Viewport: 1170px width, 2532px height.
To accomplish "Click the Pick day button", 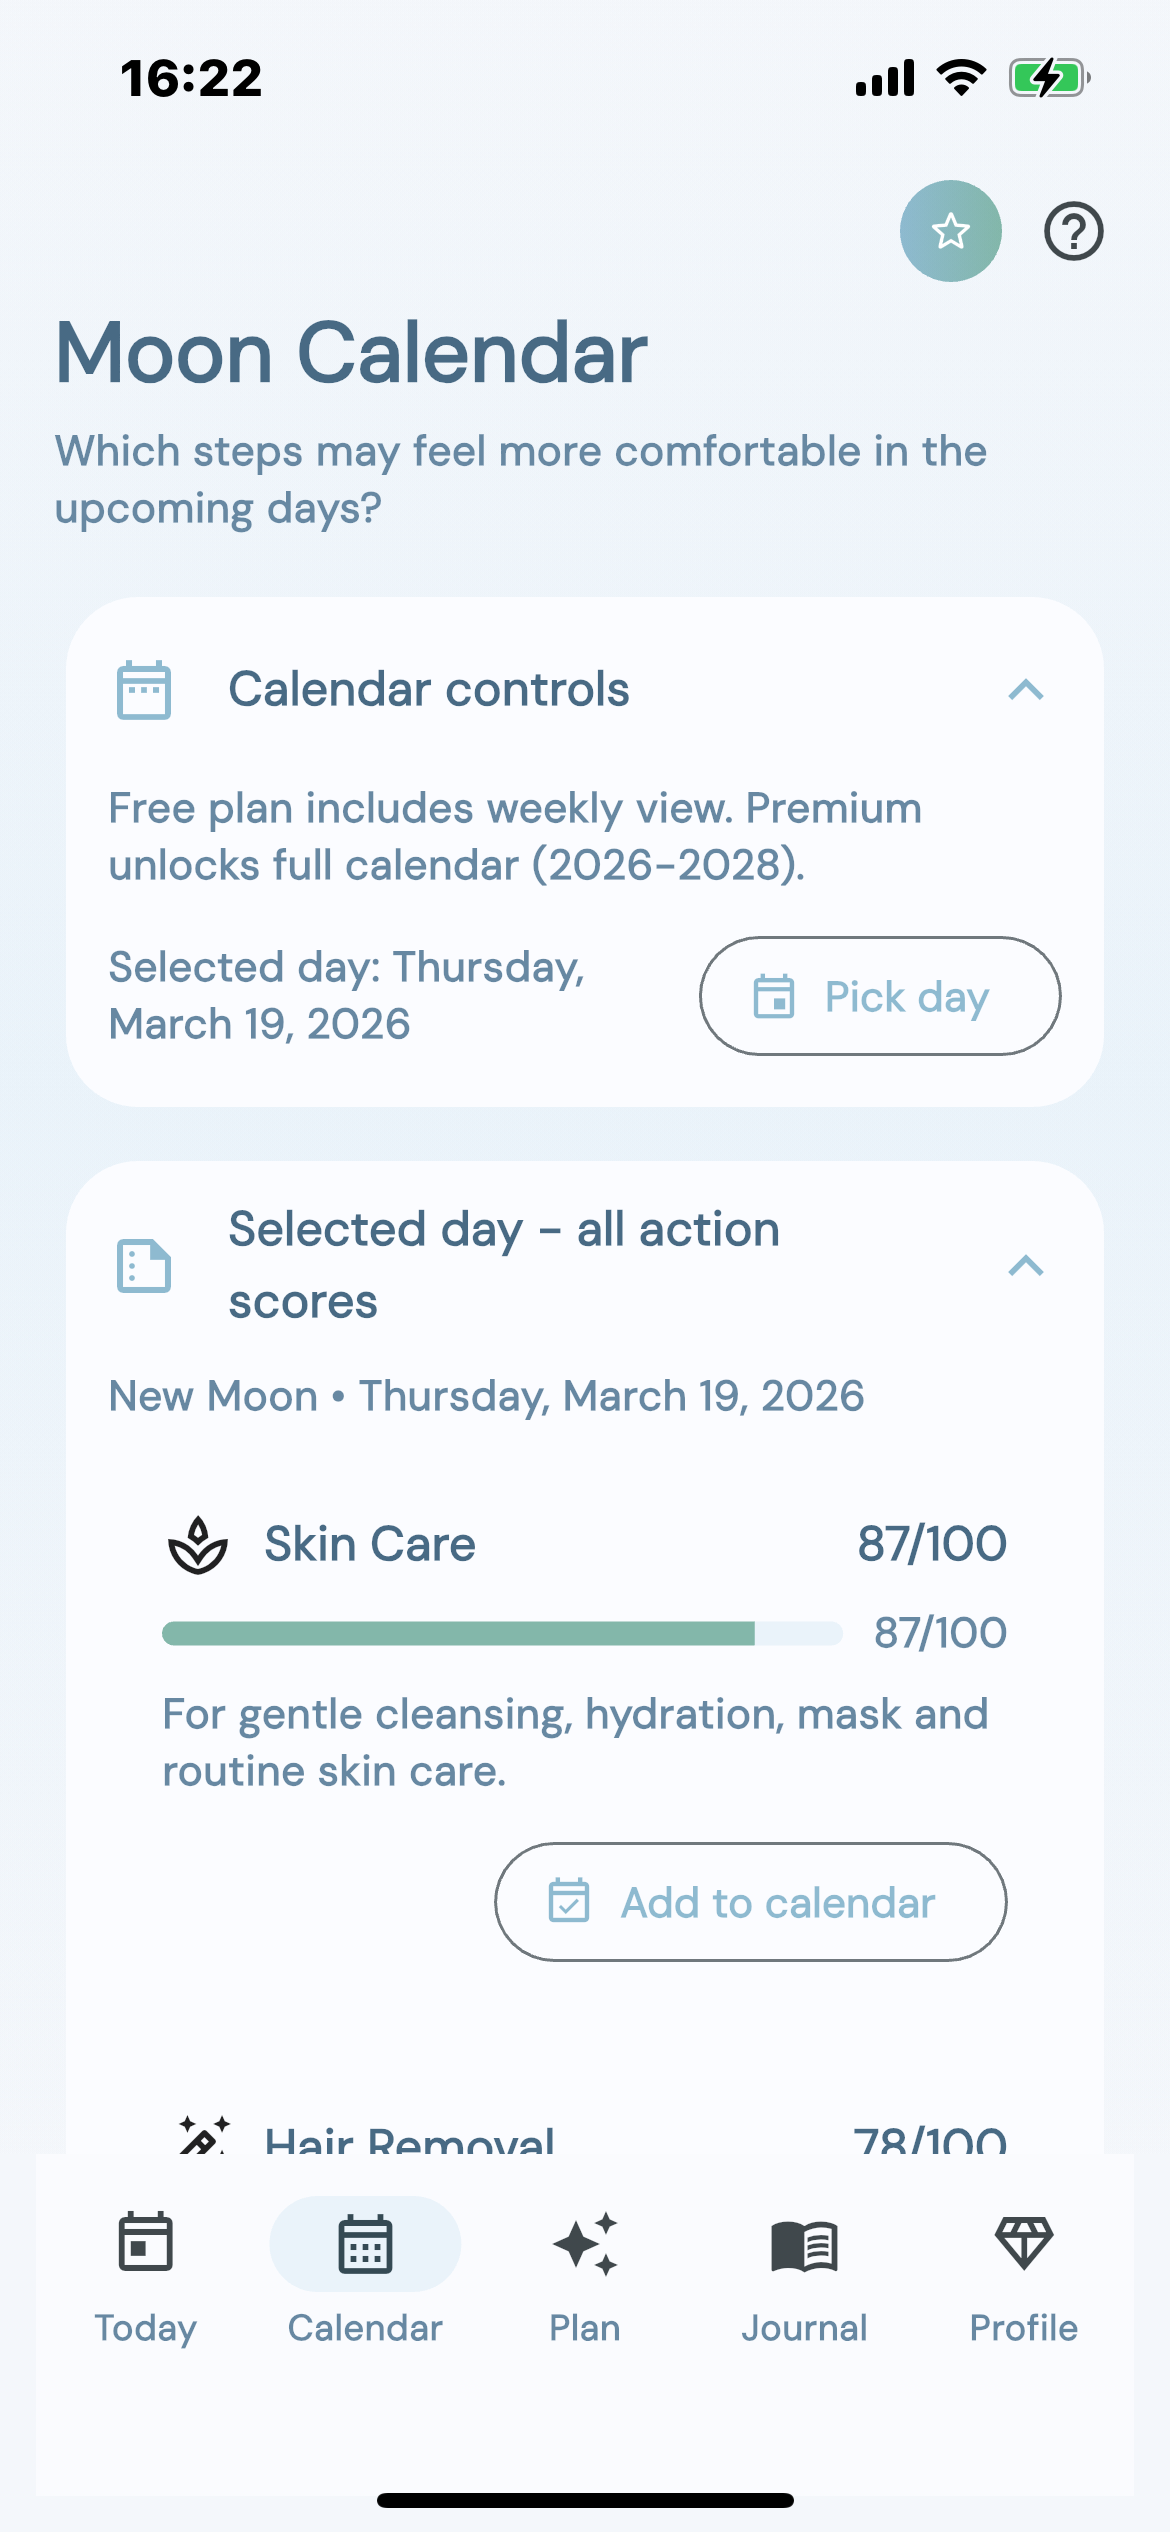I will click(x=880, y=996).
